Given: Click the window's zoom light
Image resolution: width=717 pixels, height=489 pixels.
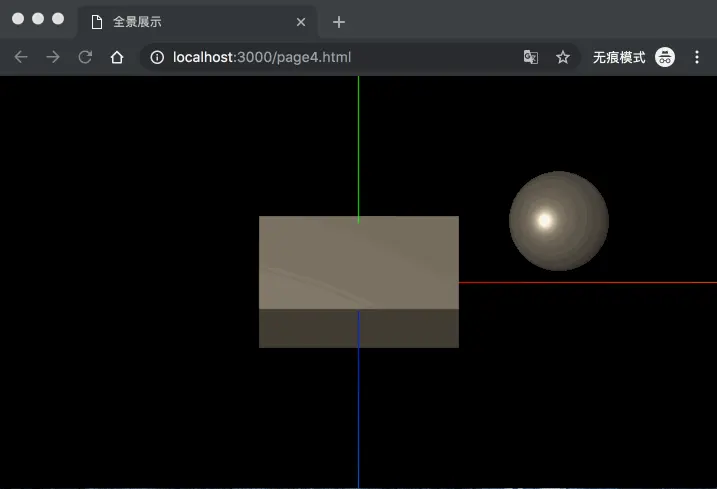Looking at the screenshot, I should (58, 19).
